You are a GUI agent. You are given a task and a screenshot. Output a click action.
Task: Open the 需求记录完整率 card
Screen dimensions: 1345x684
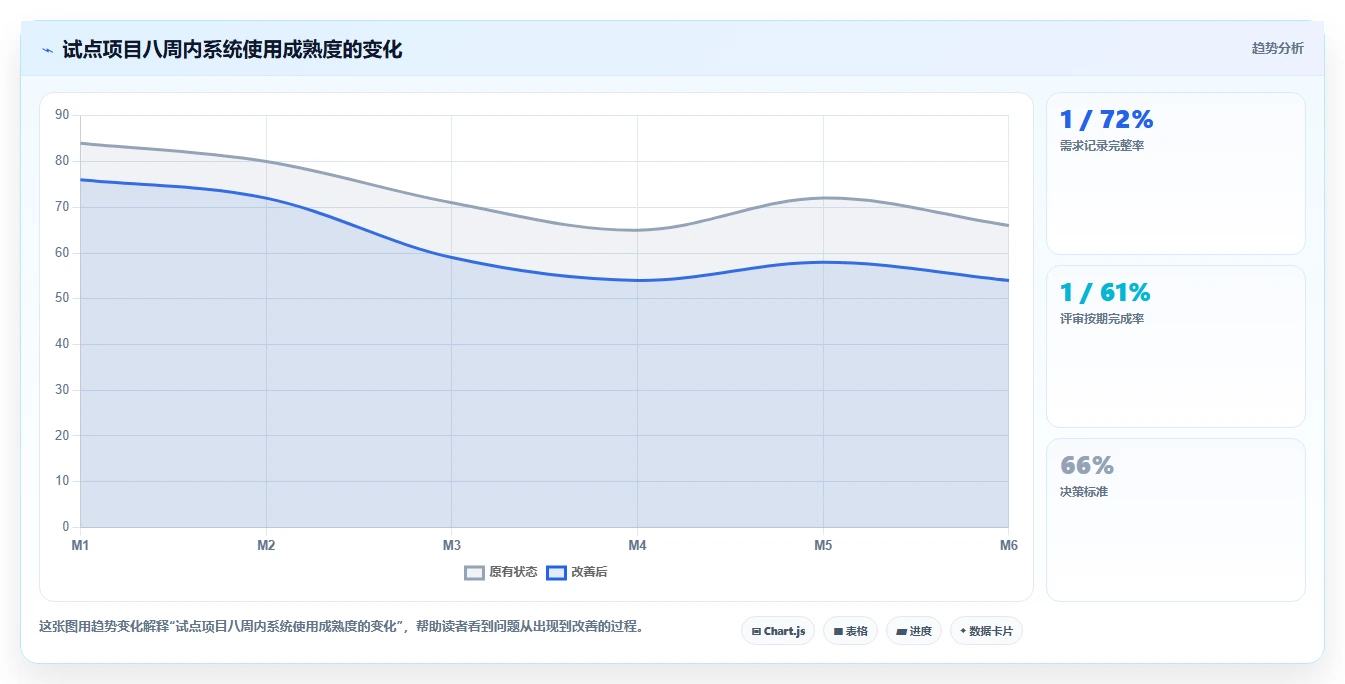point(1175,173)
